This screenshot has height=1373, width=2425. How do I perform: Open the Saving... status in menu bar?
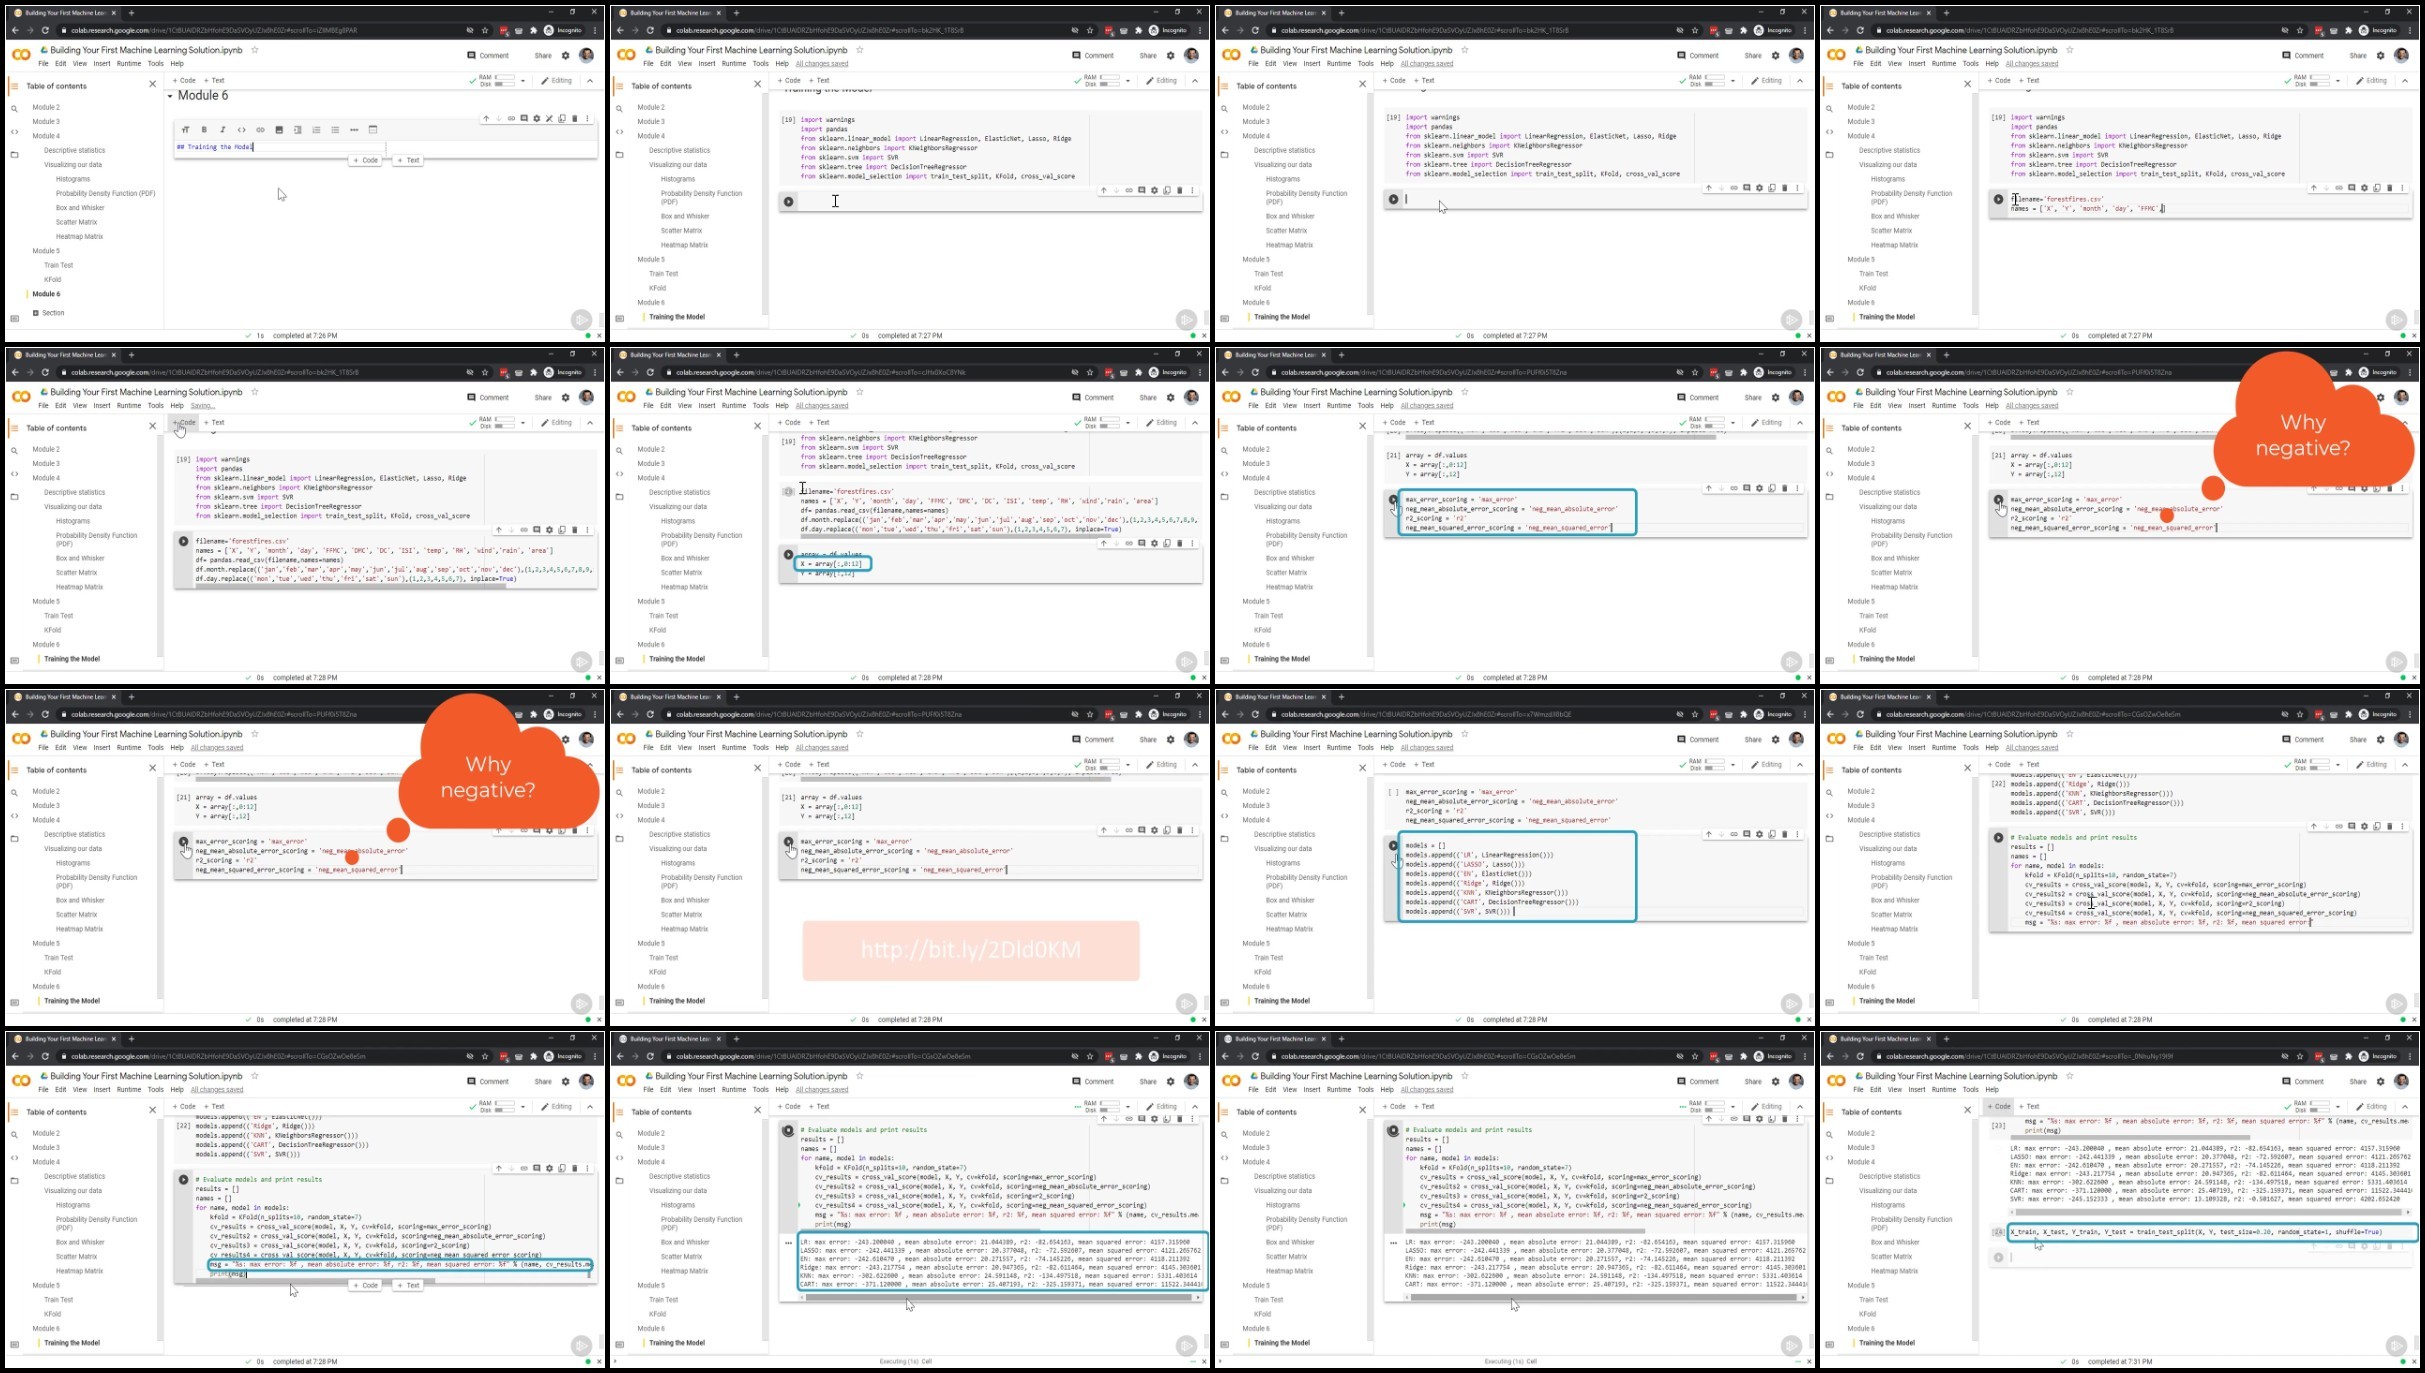tap(203, 406)
